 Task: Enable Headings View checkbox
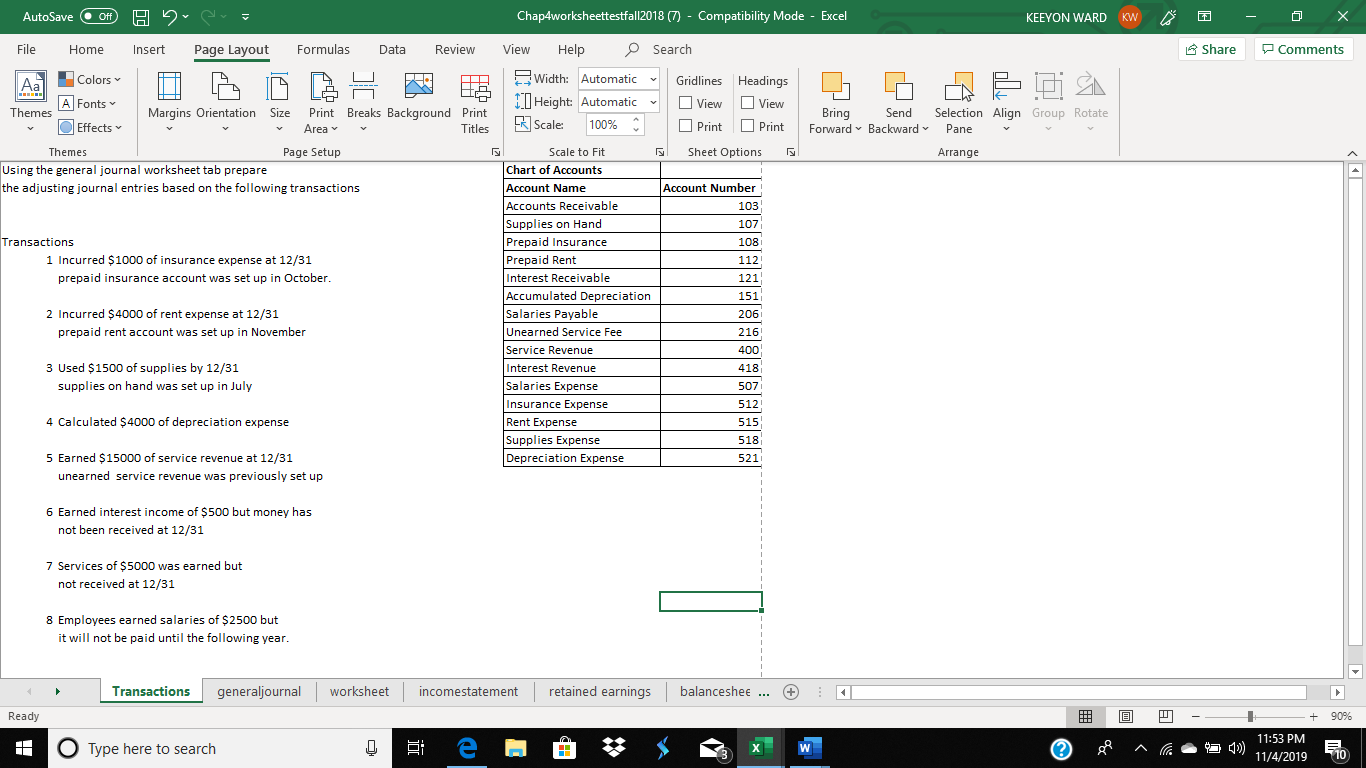pyautogui.click(x=748, y=103)
